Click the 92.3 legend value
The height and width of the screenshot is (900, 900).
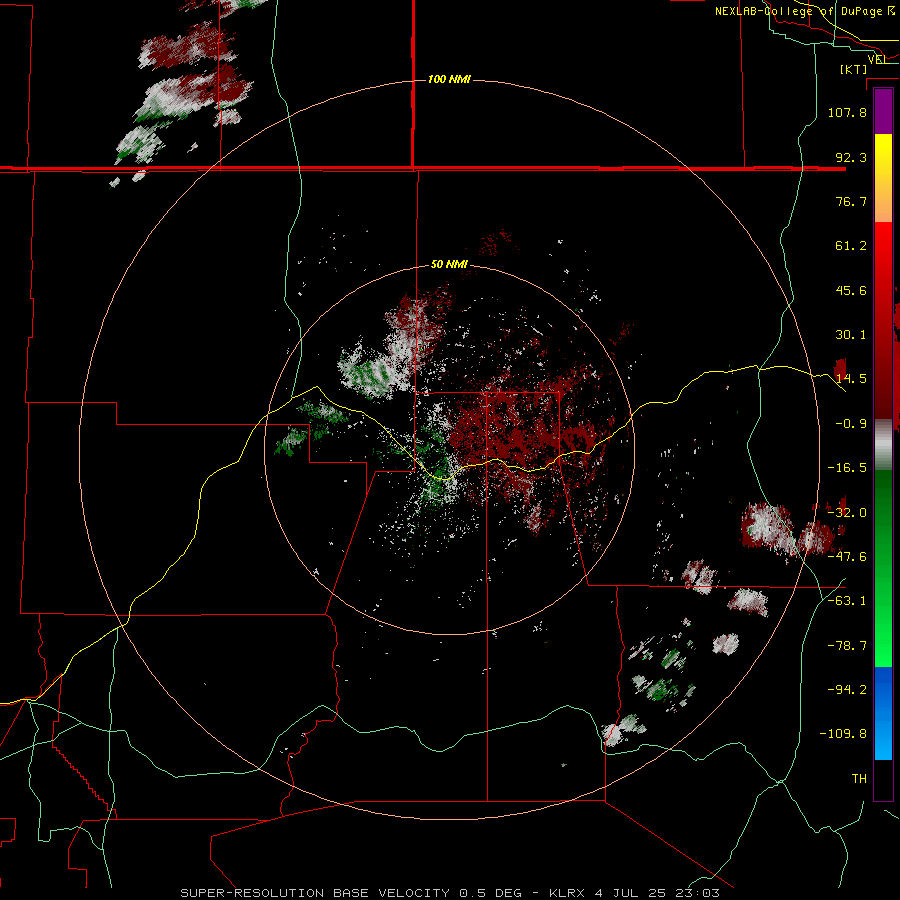click(x=851, y=157)
